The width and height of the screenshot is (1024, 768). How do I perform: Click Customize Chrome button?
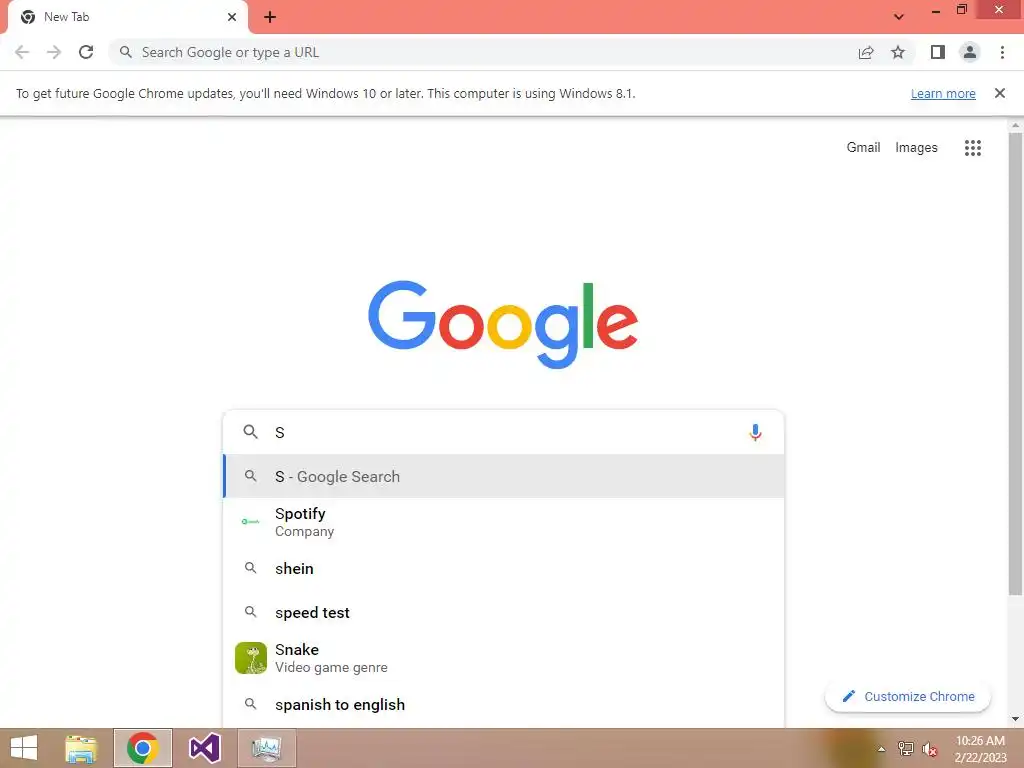tap(908, 697)
